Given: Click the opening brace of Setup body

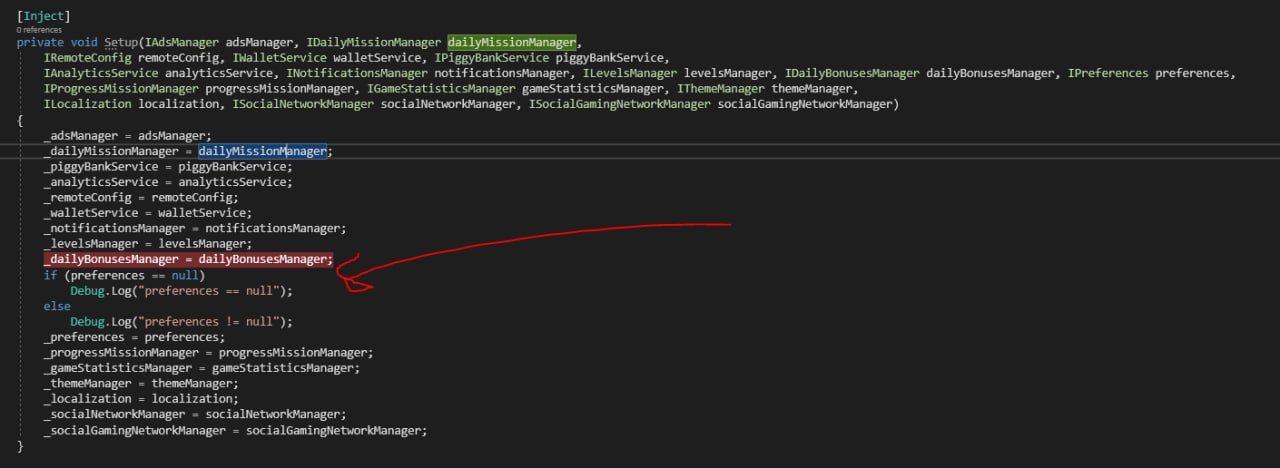Looking at the screenshot, I should click(x=21, y=120).
